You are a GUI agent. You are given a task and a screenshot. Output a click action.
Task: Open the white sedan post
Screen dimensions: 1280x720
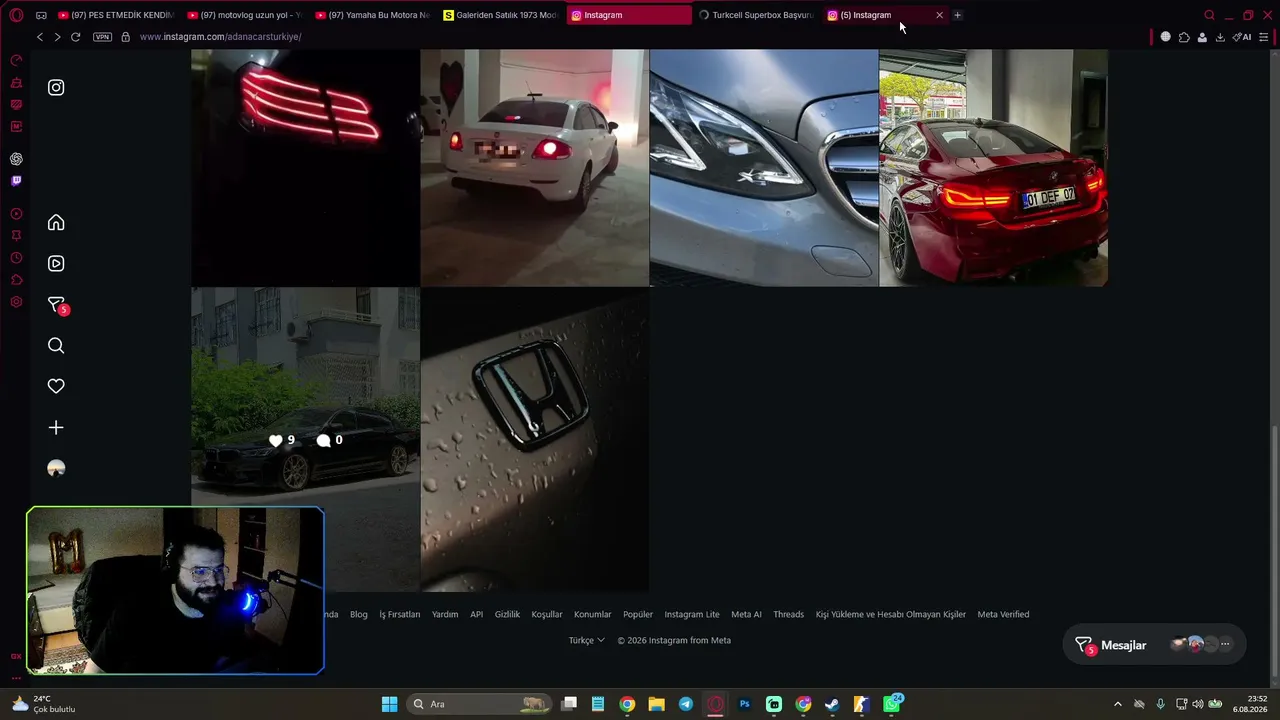[534, 168]
